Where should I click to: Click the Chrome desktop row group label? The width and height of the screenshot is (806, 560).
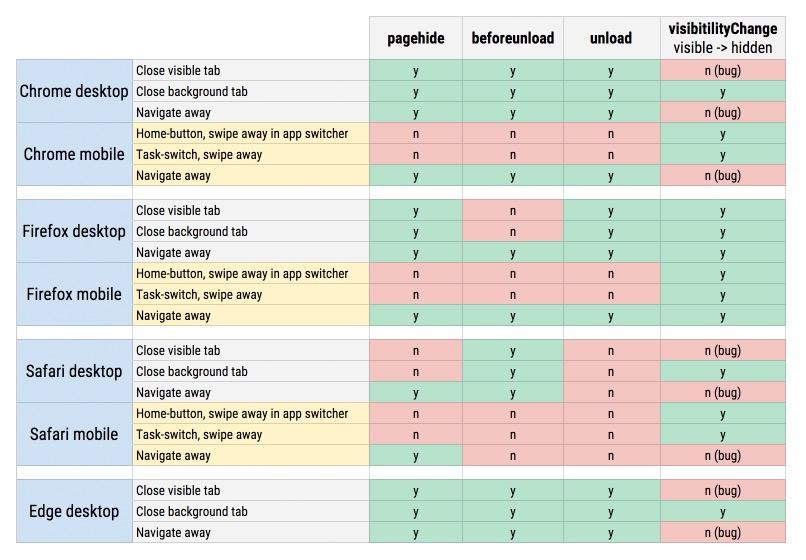pos(74,91)
